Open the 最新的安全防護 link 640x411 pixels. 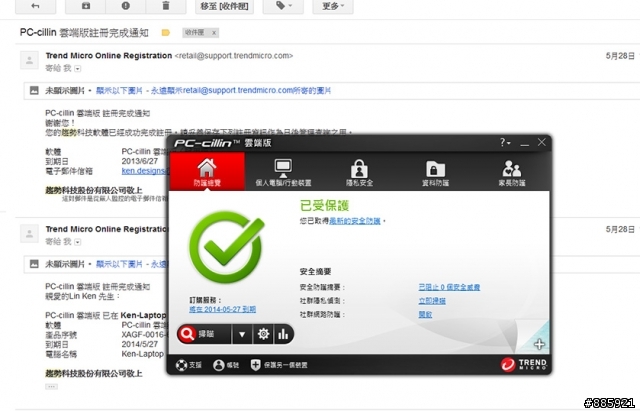click(355, 221)
